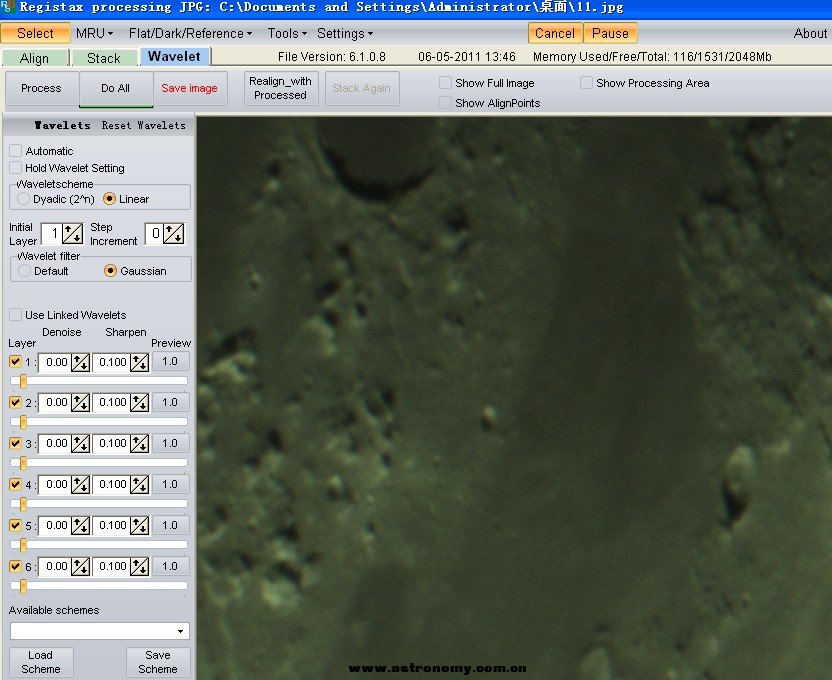Select Dyadic (2^n) wavelet scheme

pyautogui.click(x=23, y=199)
